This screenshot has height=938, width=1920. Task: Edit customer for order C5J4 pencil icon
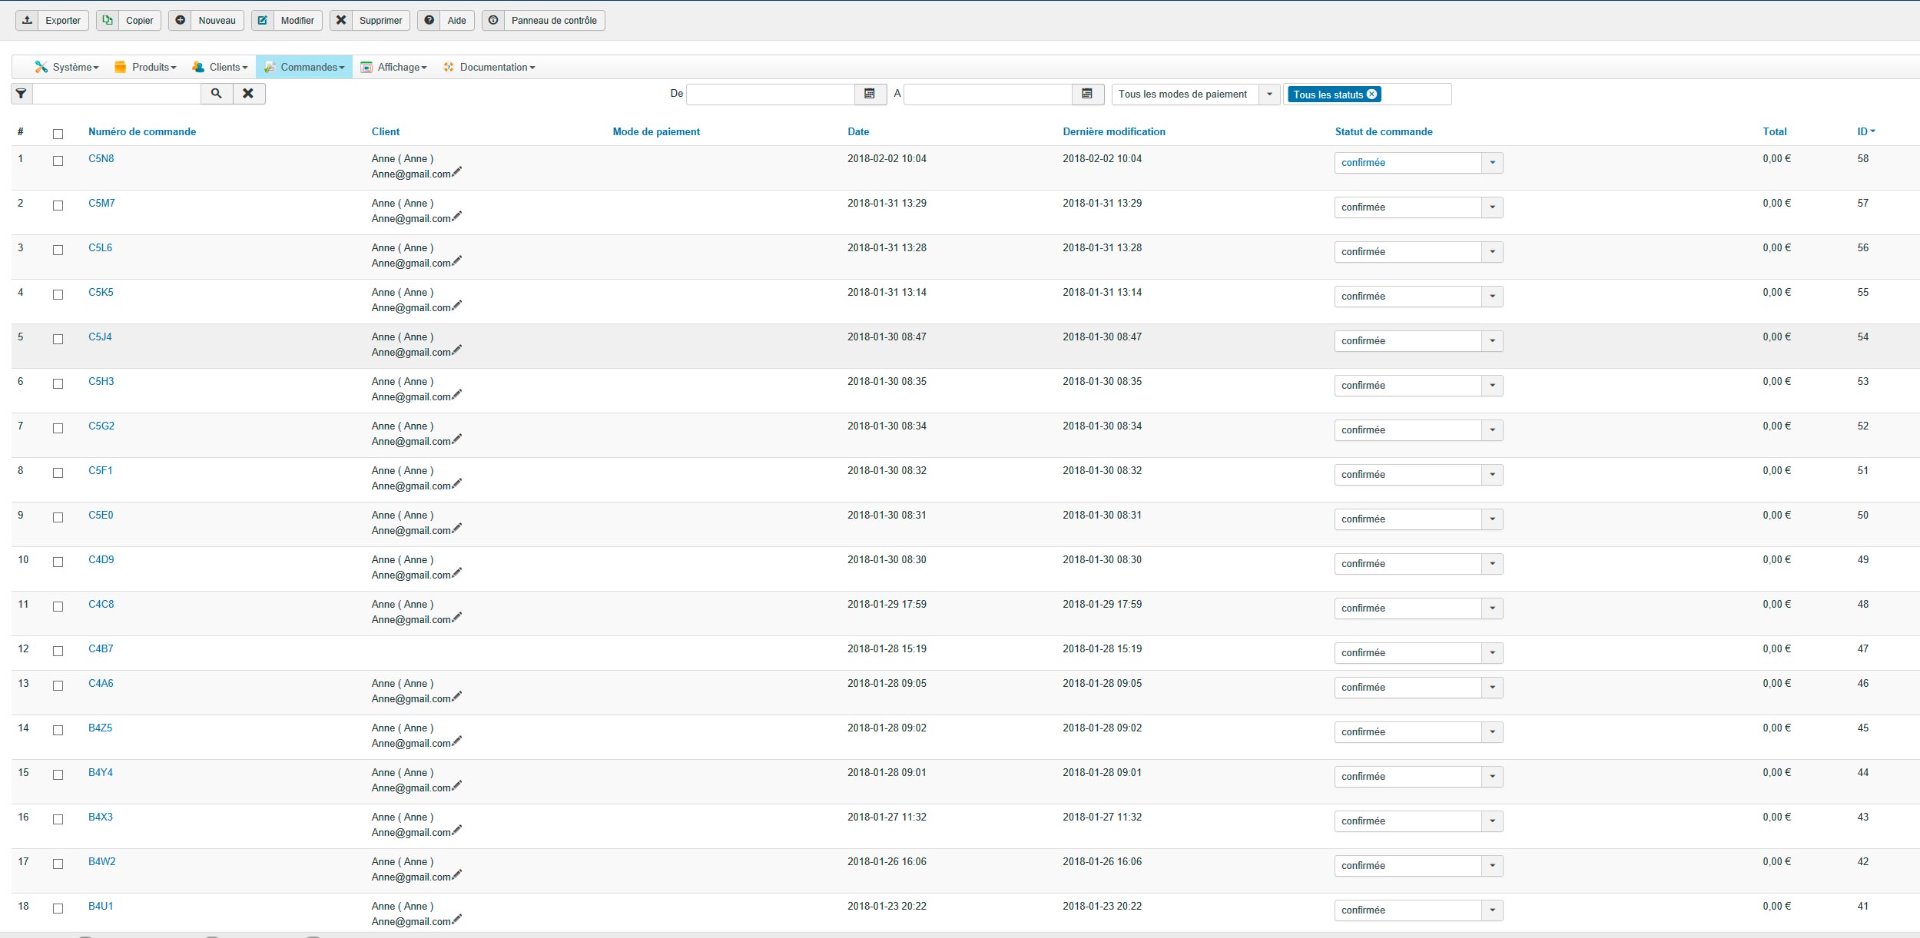pos(457,350)
